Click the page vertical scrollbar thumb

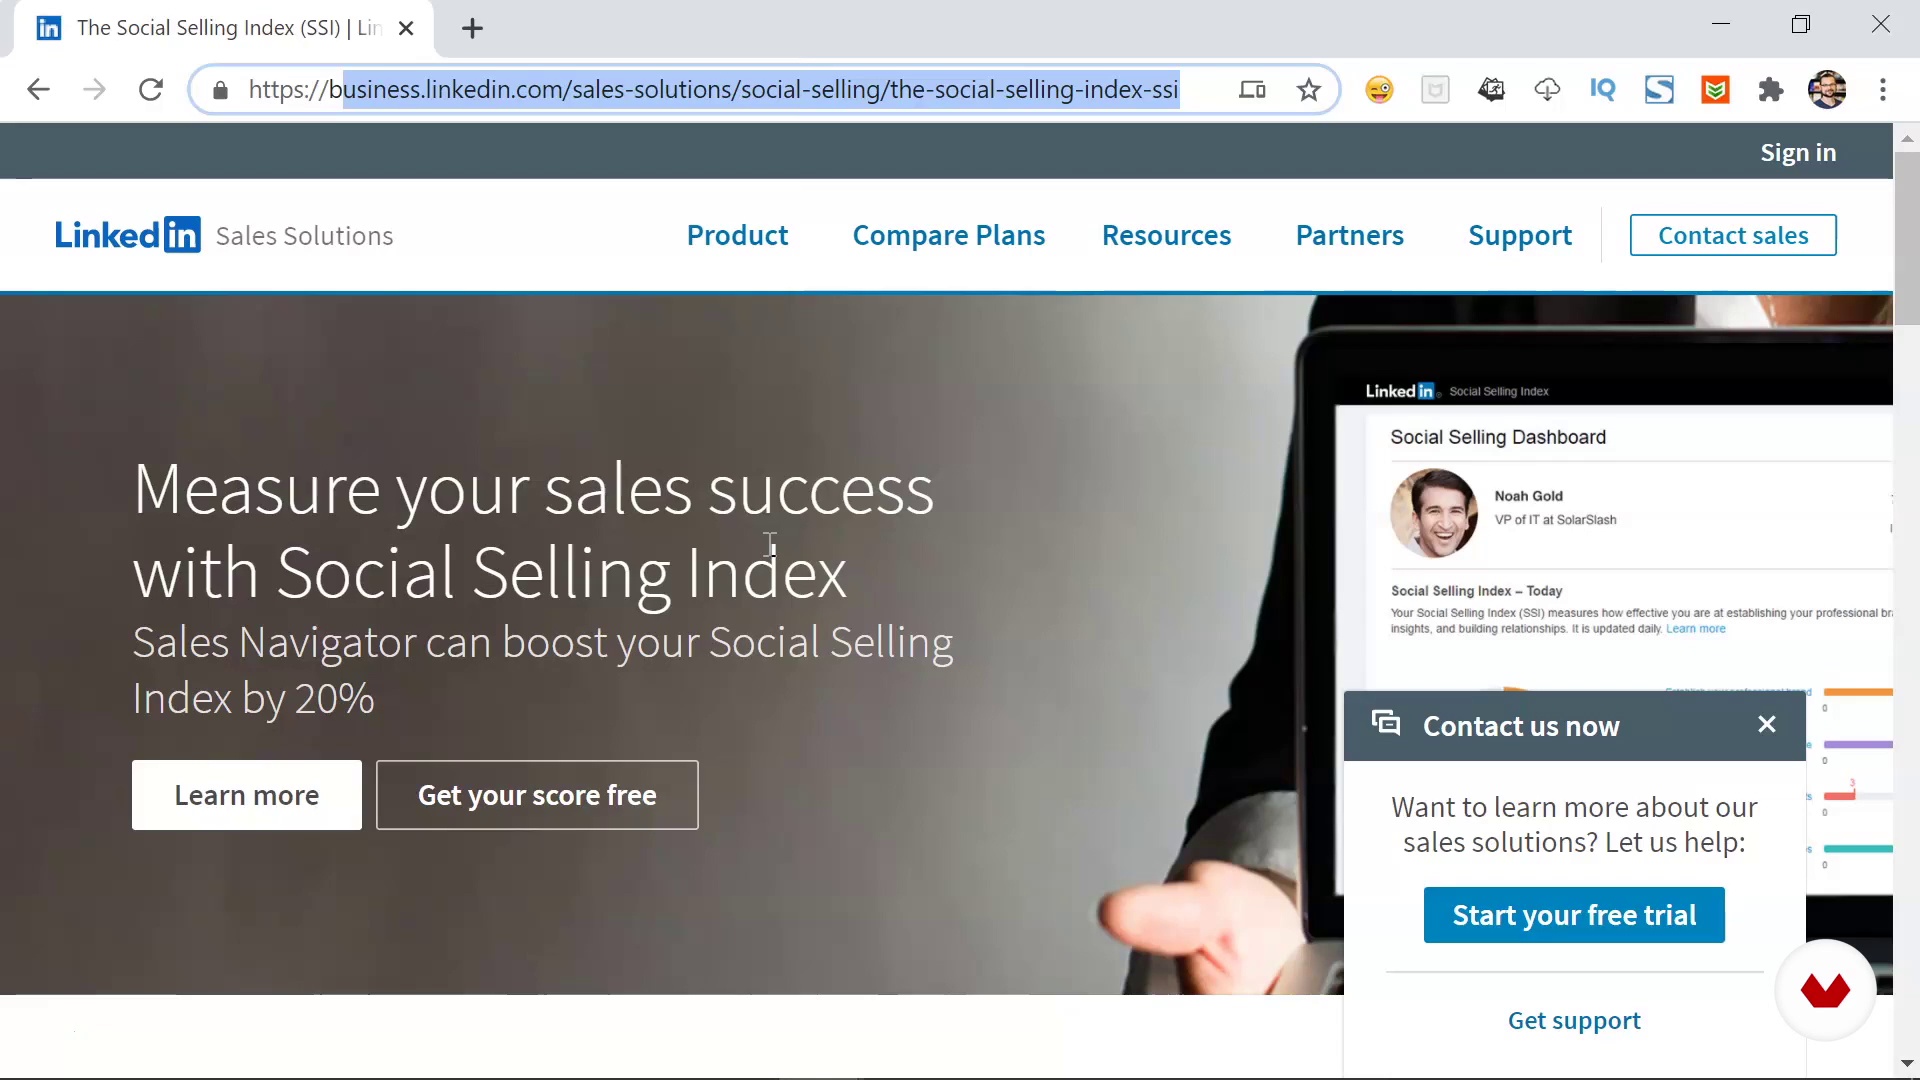1906,240
